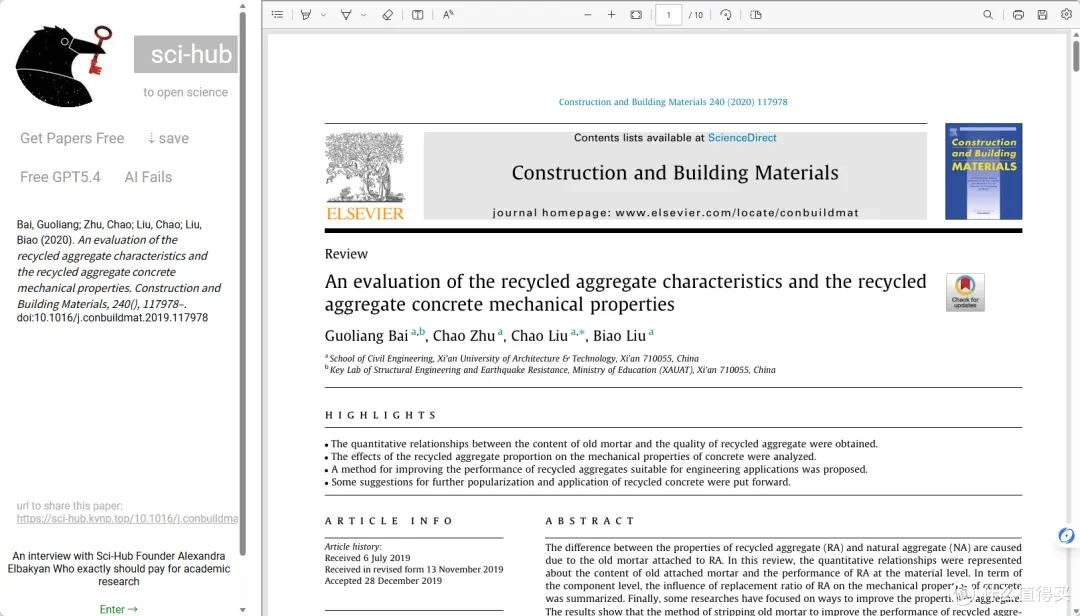The height and width of the screenshot is (616, 1080).
Task: Expand the draw pen options dropdown
Action: pos(364,14)
